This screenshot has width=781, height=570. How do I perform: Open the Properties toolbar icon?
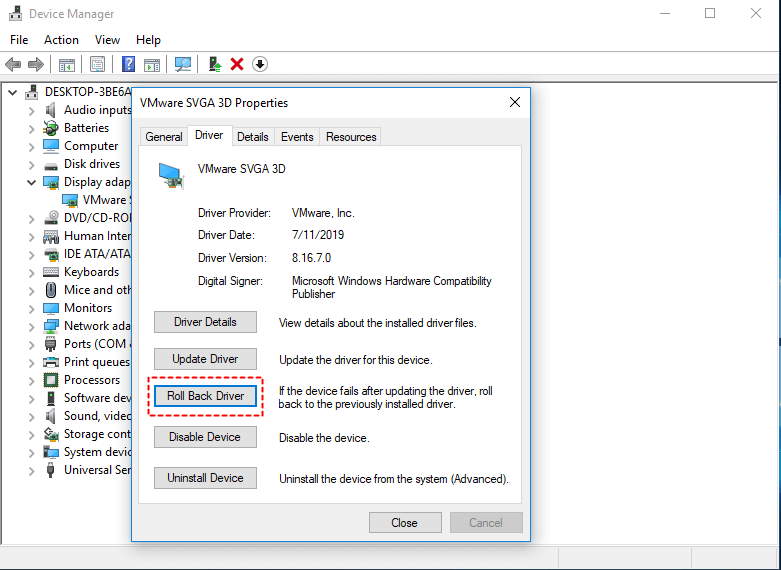click(x=98, y=64)
